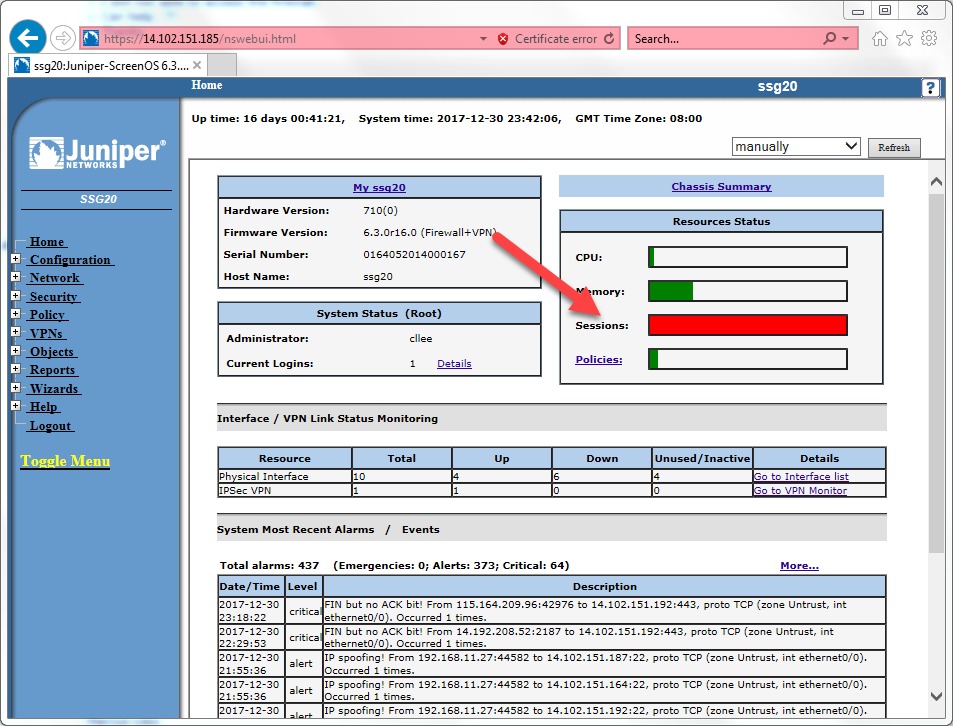Screen dimensions: 953x726
Task: Open the manually refresh interval dropdown
Action: pyautogui.click(x=796, y=146)
